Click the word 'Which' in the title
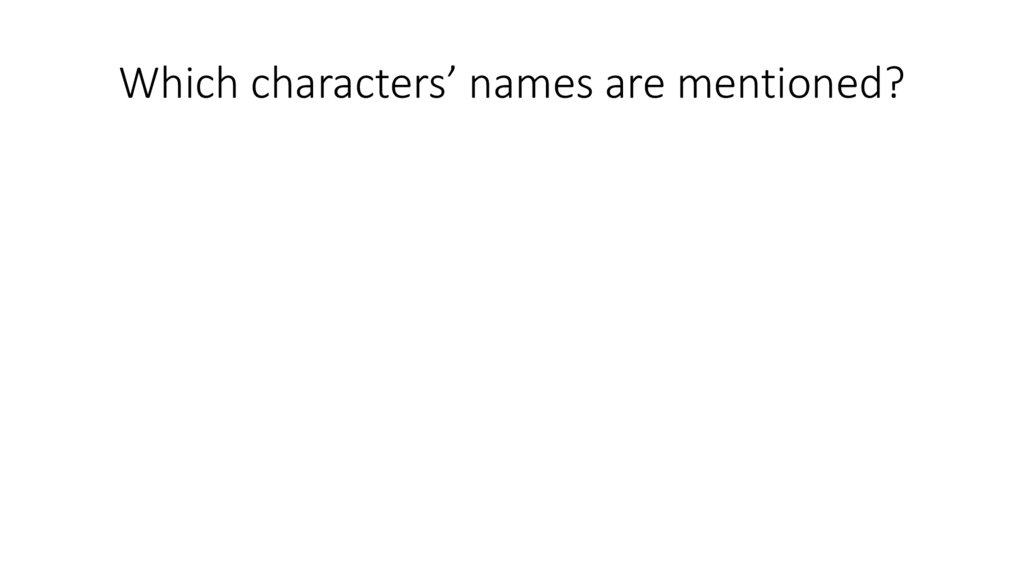Screen dimensions: 1024x574 [180, 85]
